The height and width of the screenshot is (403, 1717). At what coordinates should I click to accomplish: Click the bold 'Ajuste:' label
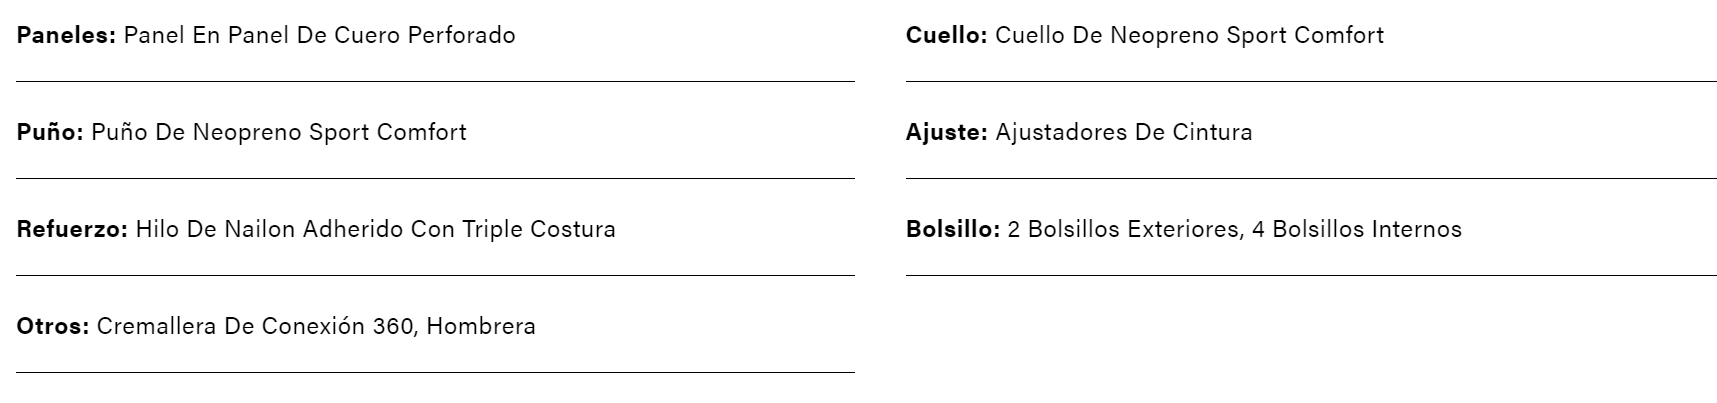click(946, 132)
